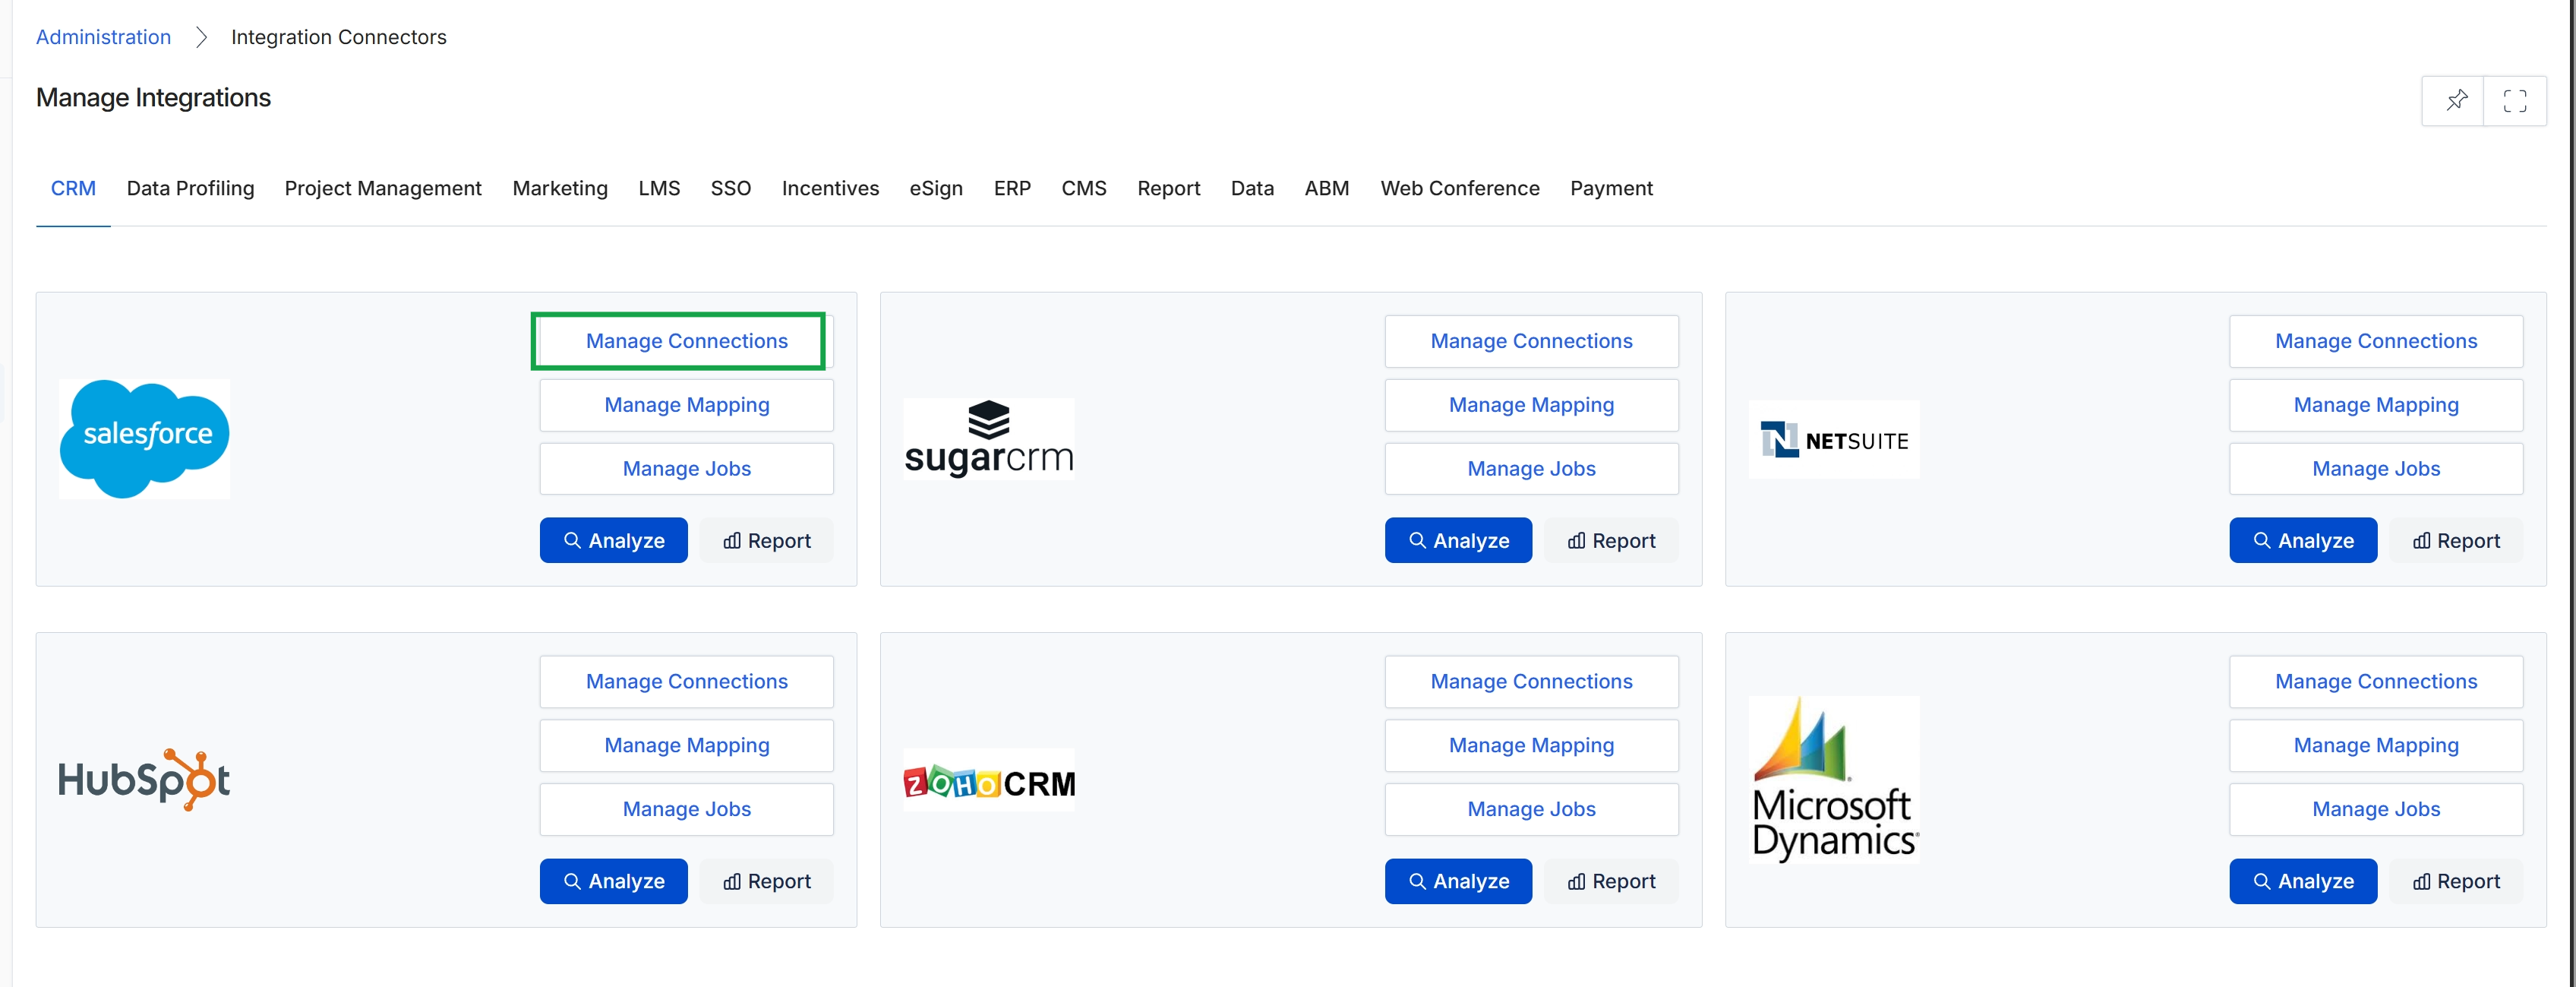The image size is (2576, 987).
Task: Click the Zoho CRM logo
Action: click(989, 780)
